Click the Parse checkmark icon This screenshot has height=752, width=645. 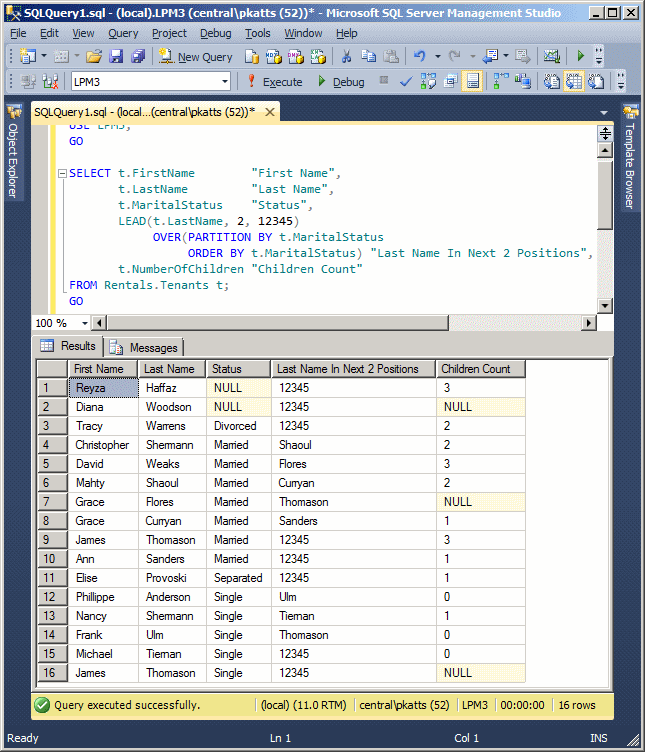(x=406, y=82)
